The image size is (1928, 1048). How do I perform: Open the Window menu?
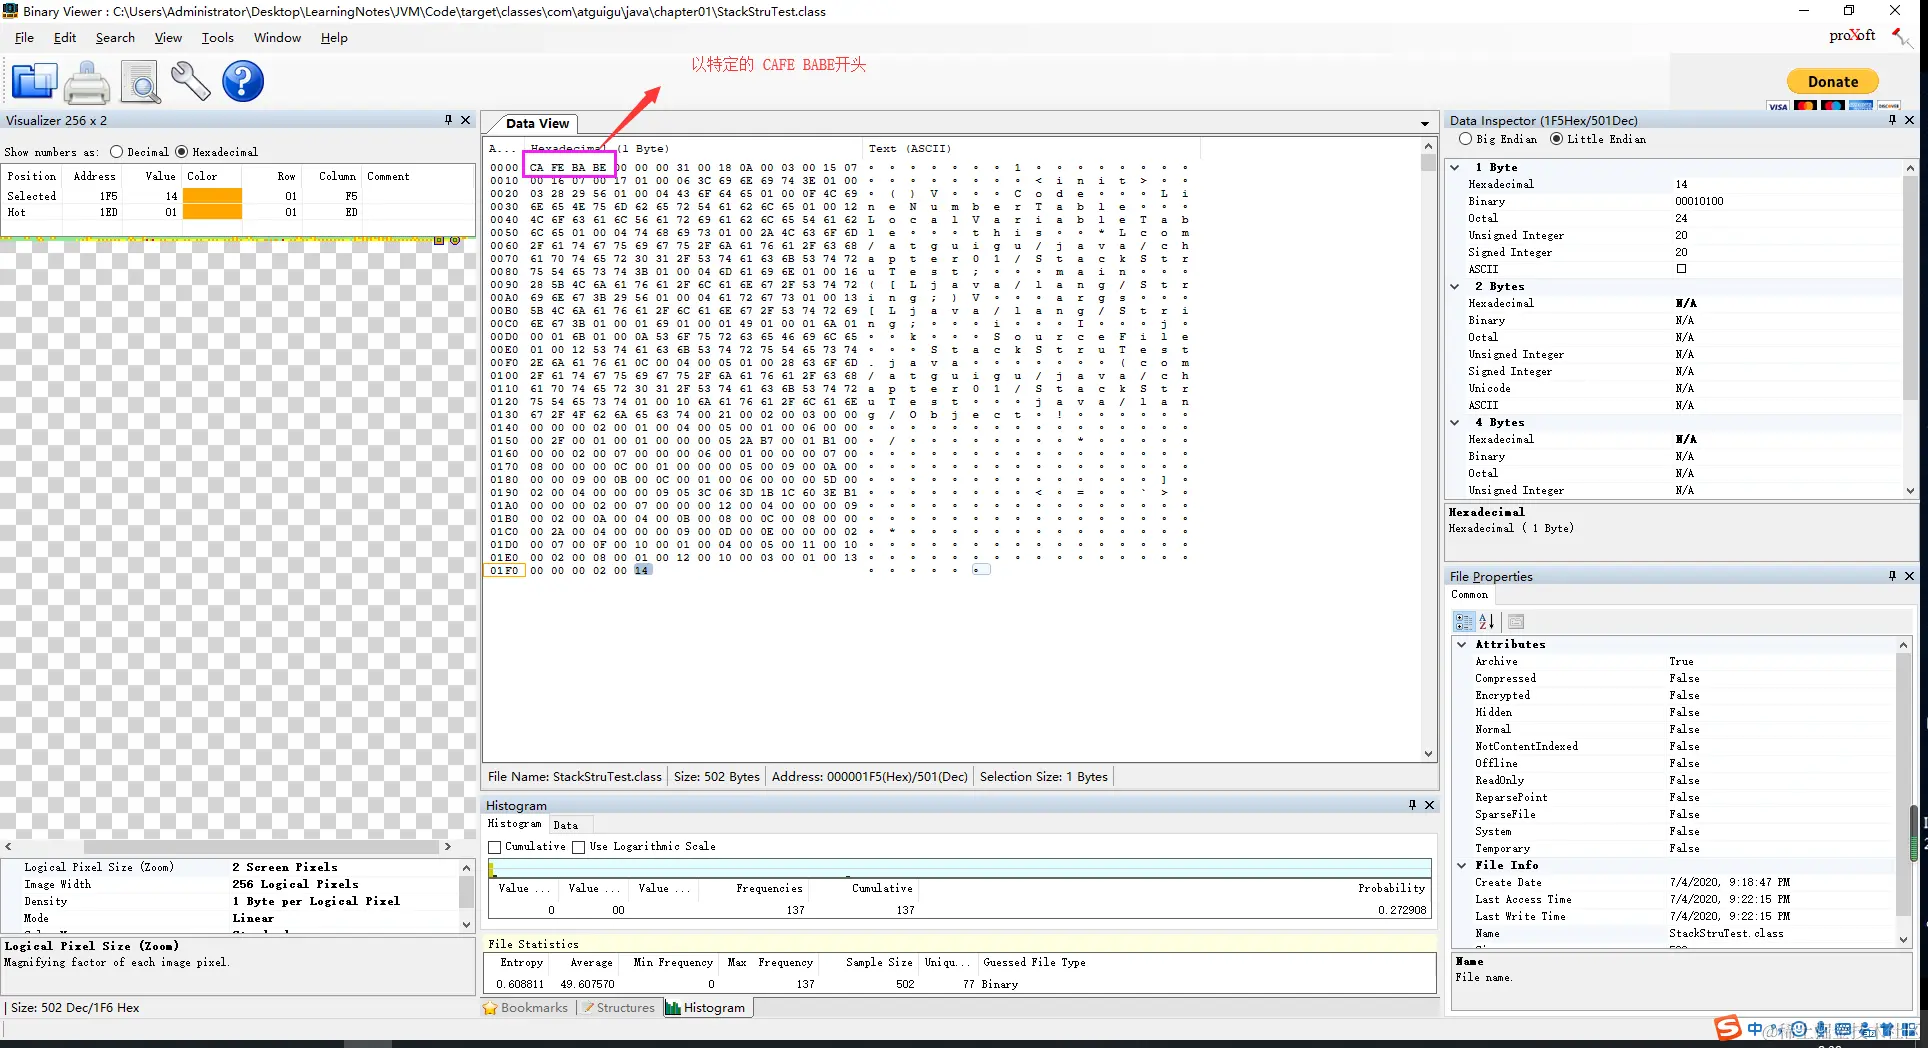277,37
